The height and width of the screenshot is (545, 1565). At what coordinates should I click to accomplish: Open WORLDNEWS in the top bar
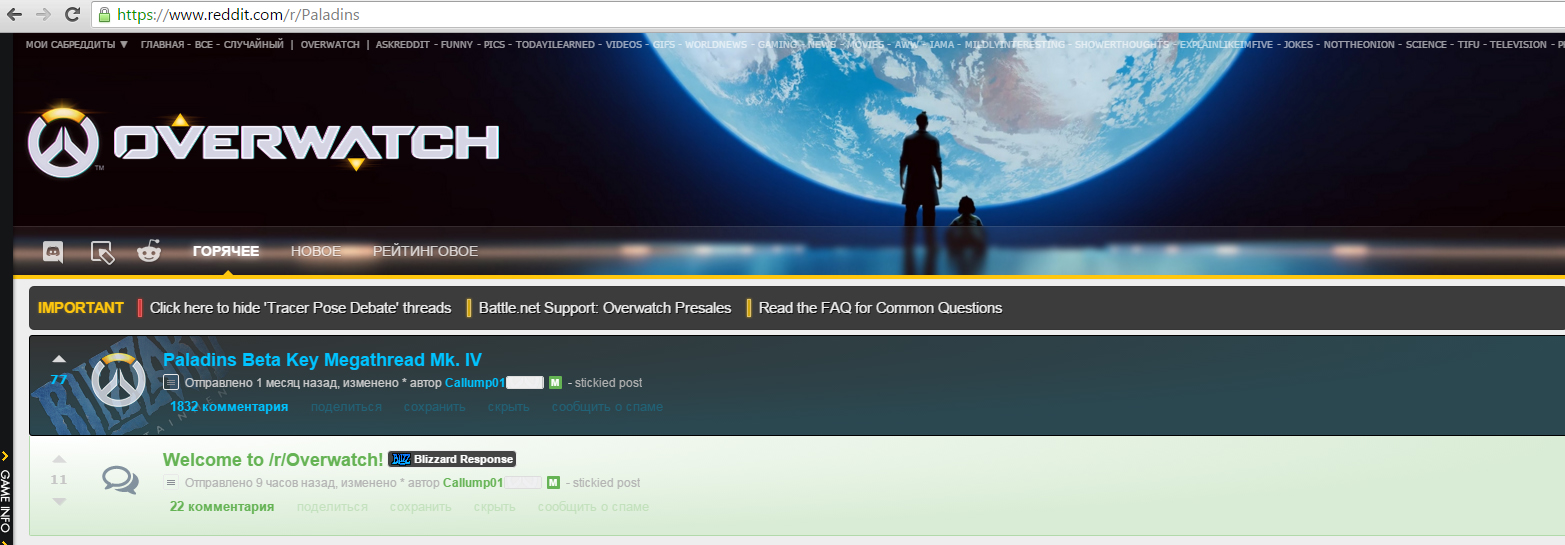716,44
